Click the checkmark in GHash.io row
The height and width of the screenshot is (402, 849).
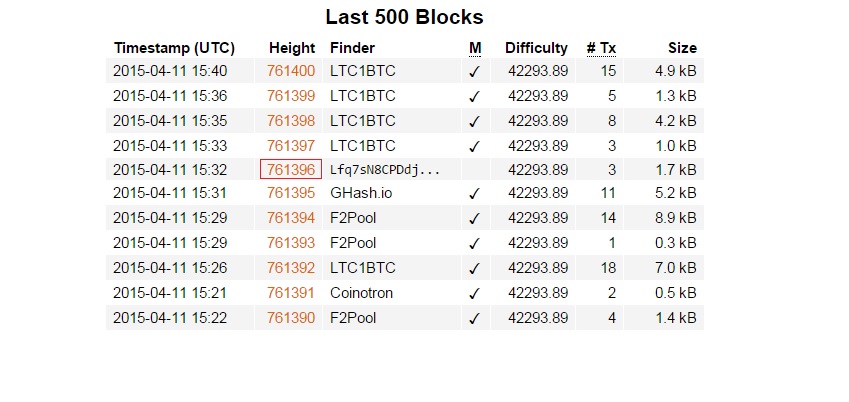point(474,193)
